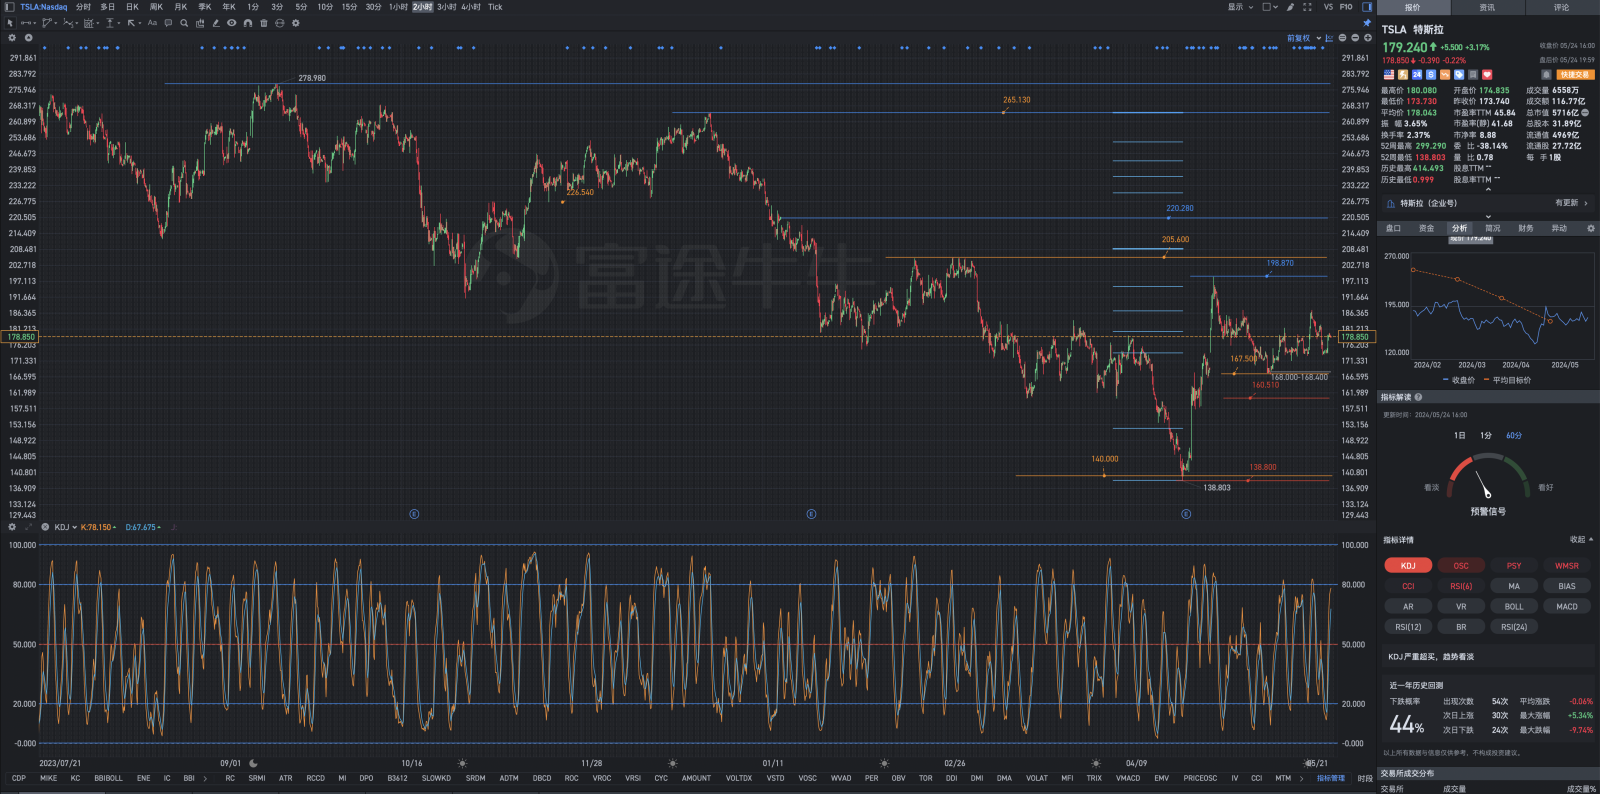1600x794 pixels.
Task: Select the BOLL indicator pill
Action: pos(1514,607)
